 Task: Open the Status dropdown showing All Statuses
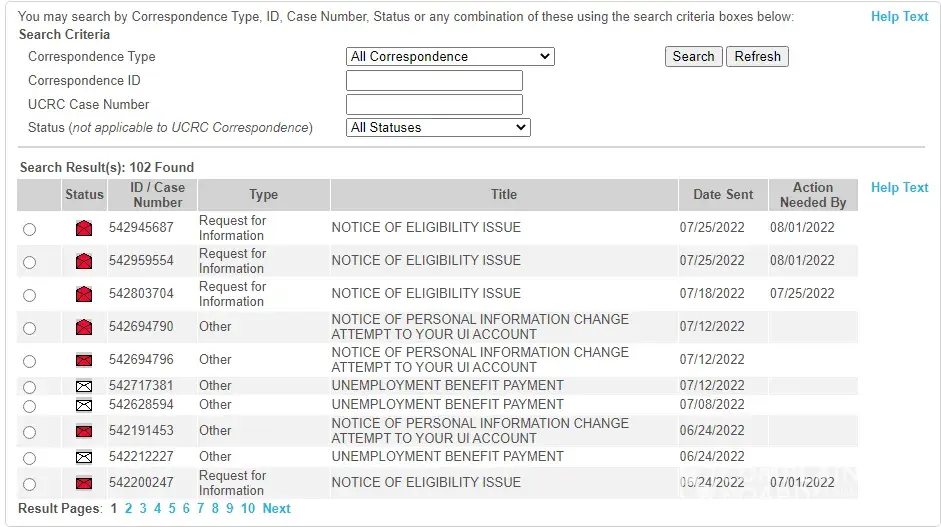(438, 128)
